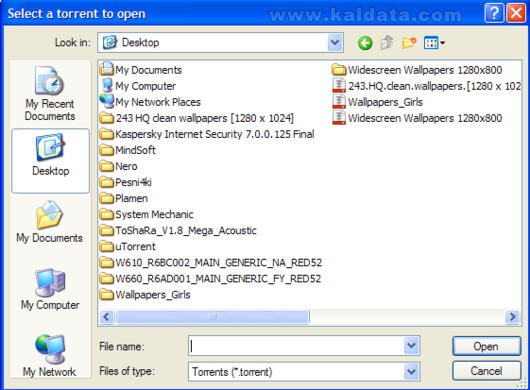The image size is (530, 390).
Task: Click the 'My Network Places' file name text
Action: [x=158, y=102]
